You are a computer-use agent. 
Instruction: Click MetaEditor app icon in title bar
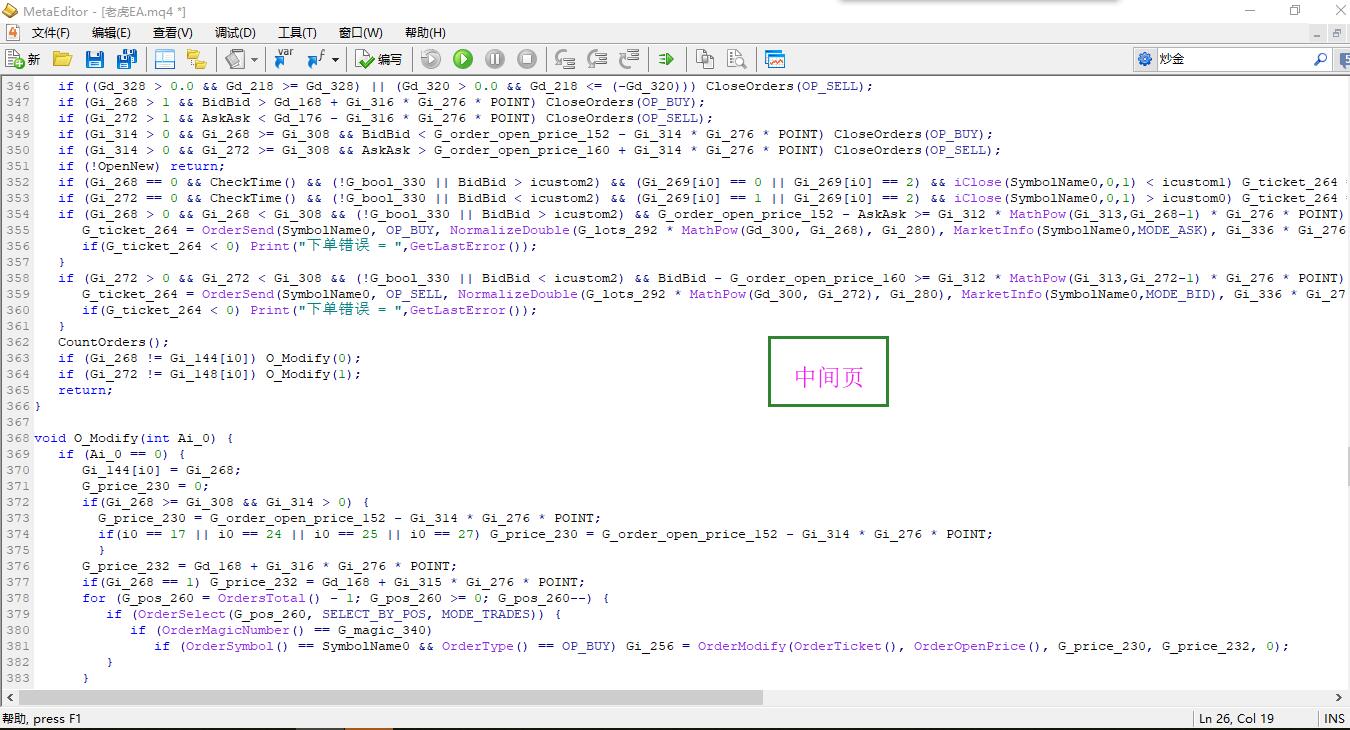(10, 10)
